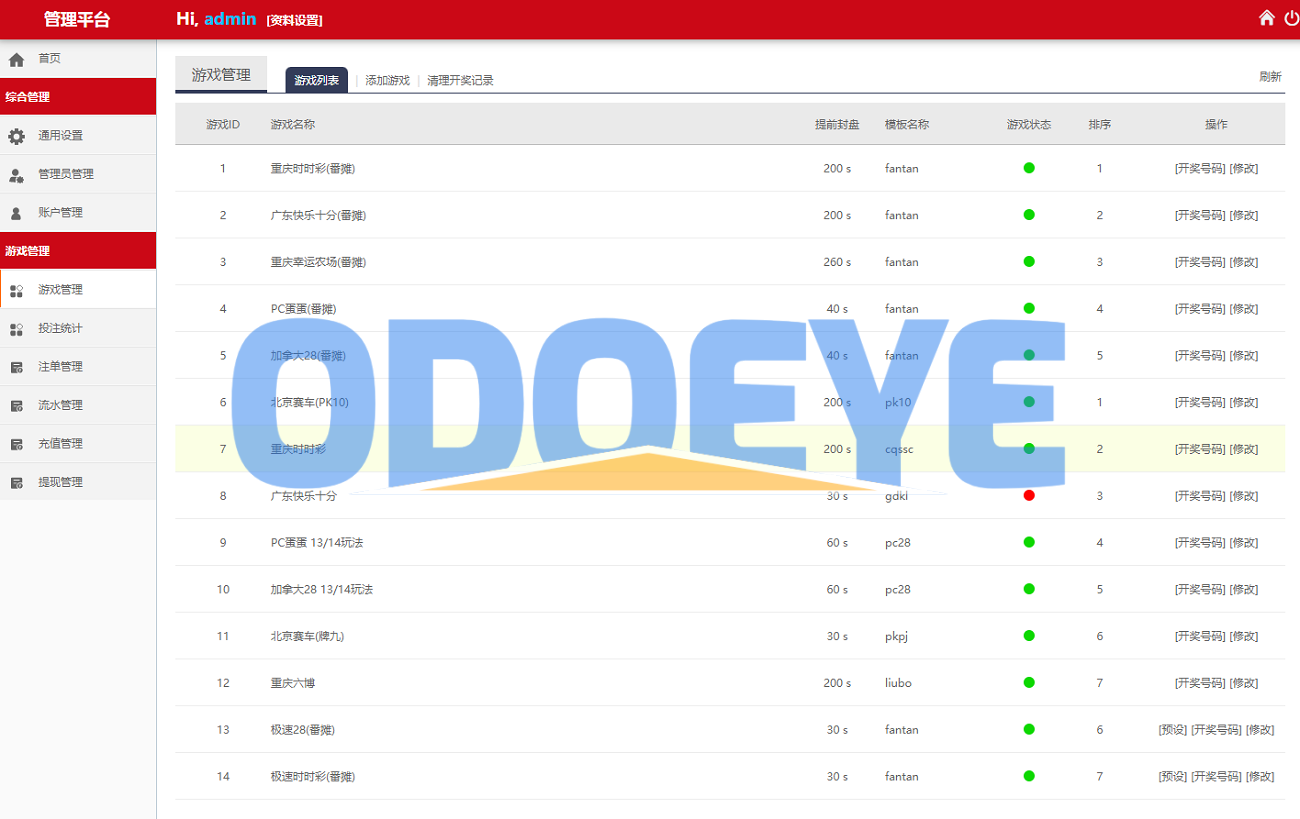
Task: Click 修改 for 加拿大28(番摊) row
Action: 1244,355
